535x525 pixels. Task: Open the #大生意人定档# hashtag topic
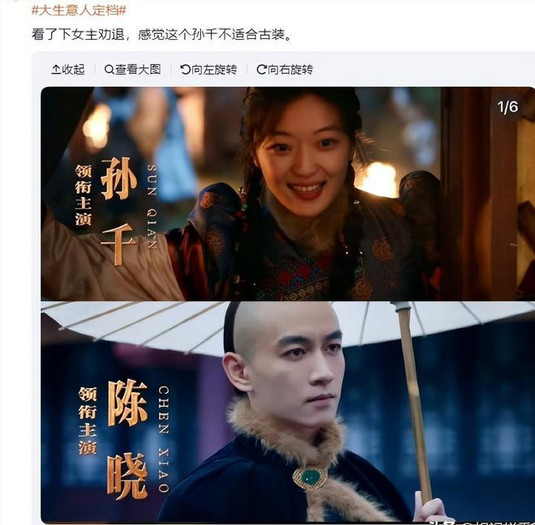[79, 10]
